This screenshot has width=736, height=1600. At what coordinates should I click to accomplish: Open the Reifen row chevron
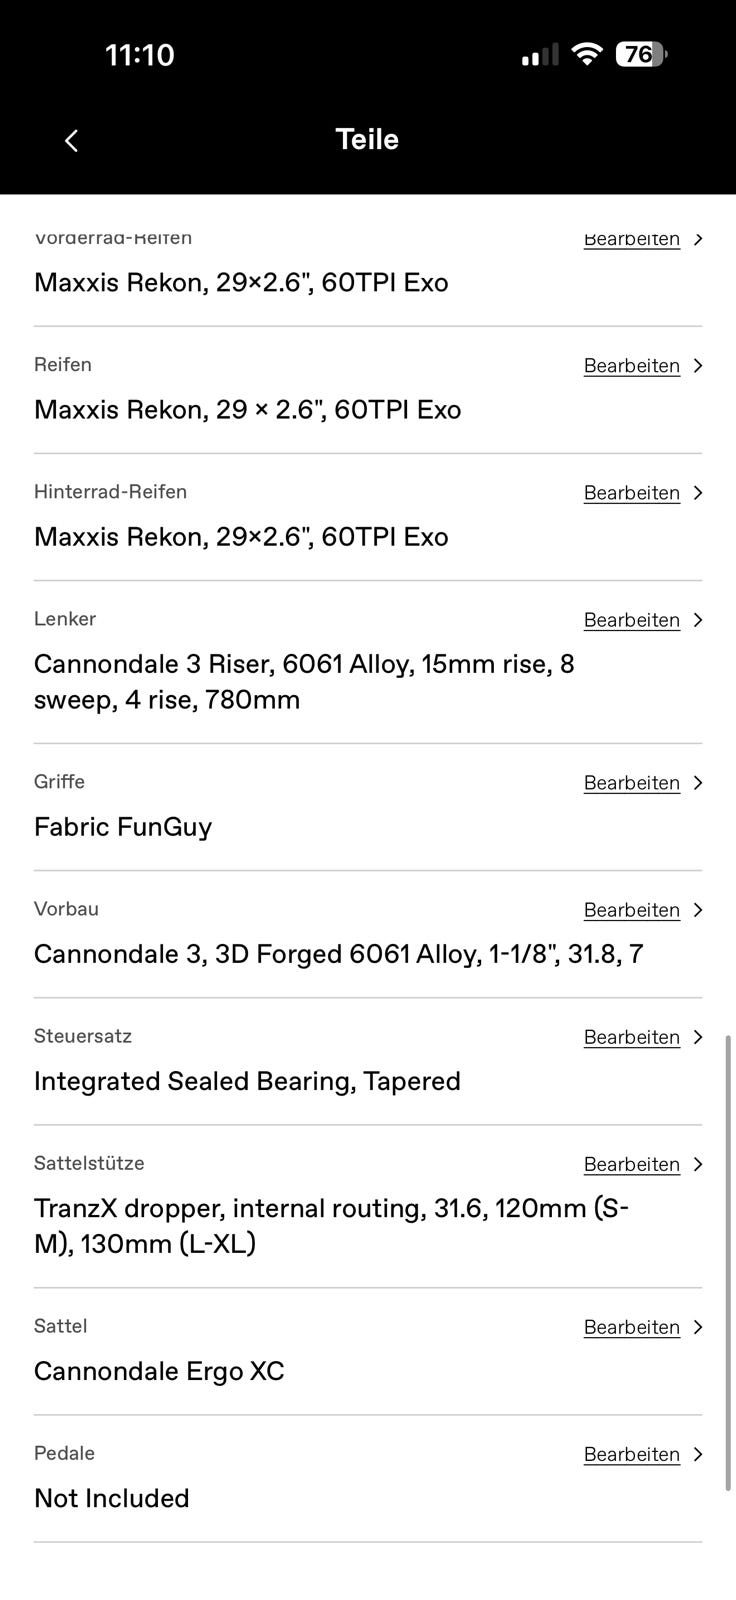[698, 366]
